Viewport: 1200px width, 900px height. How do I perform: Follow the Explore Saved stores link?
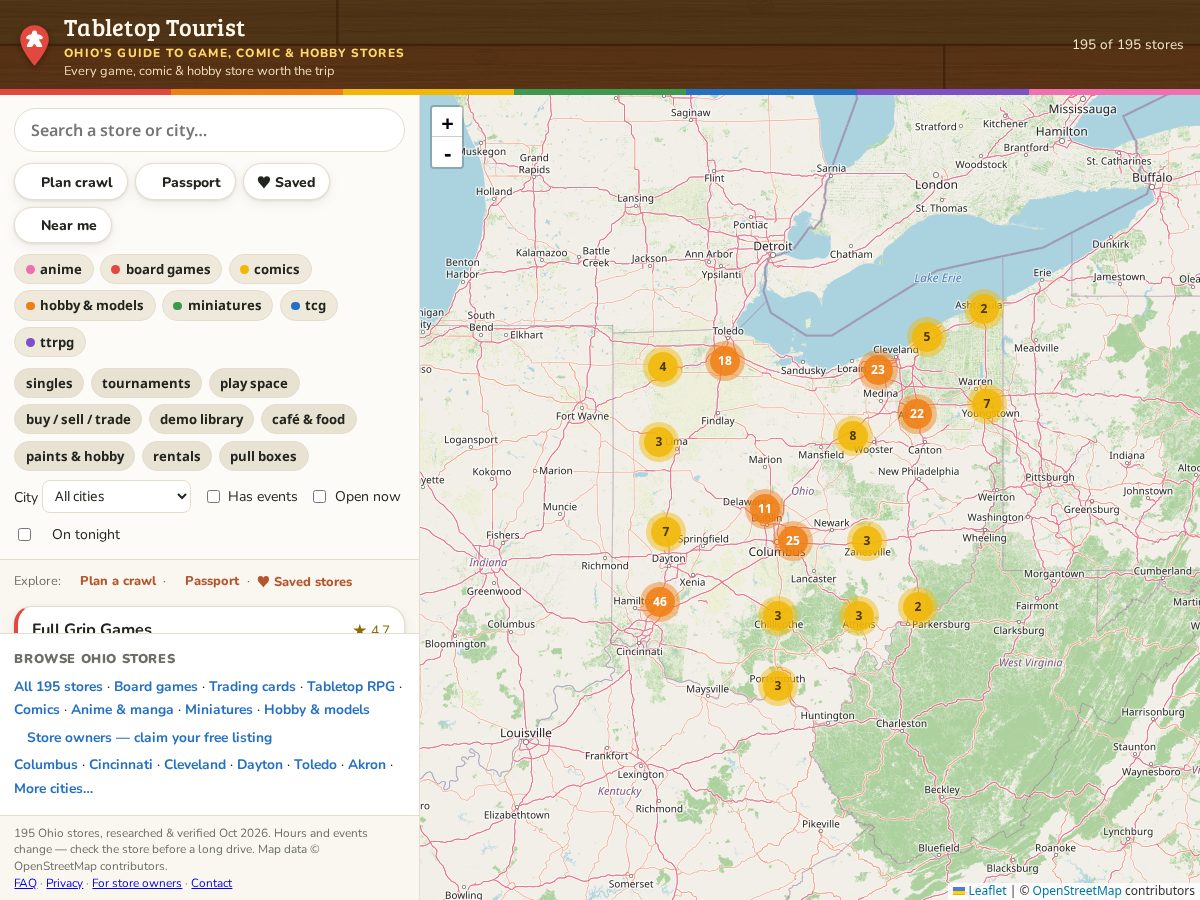[305, 581]
